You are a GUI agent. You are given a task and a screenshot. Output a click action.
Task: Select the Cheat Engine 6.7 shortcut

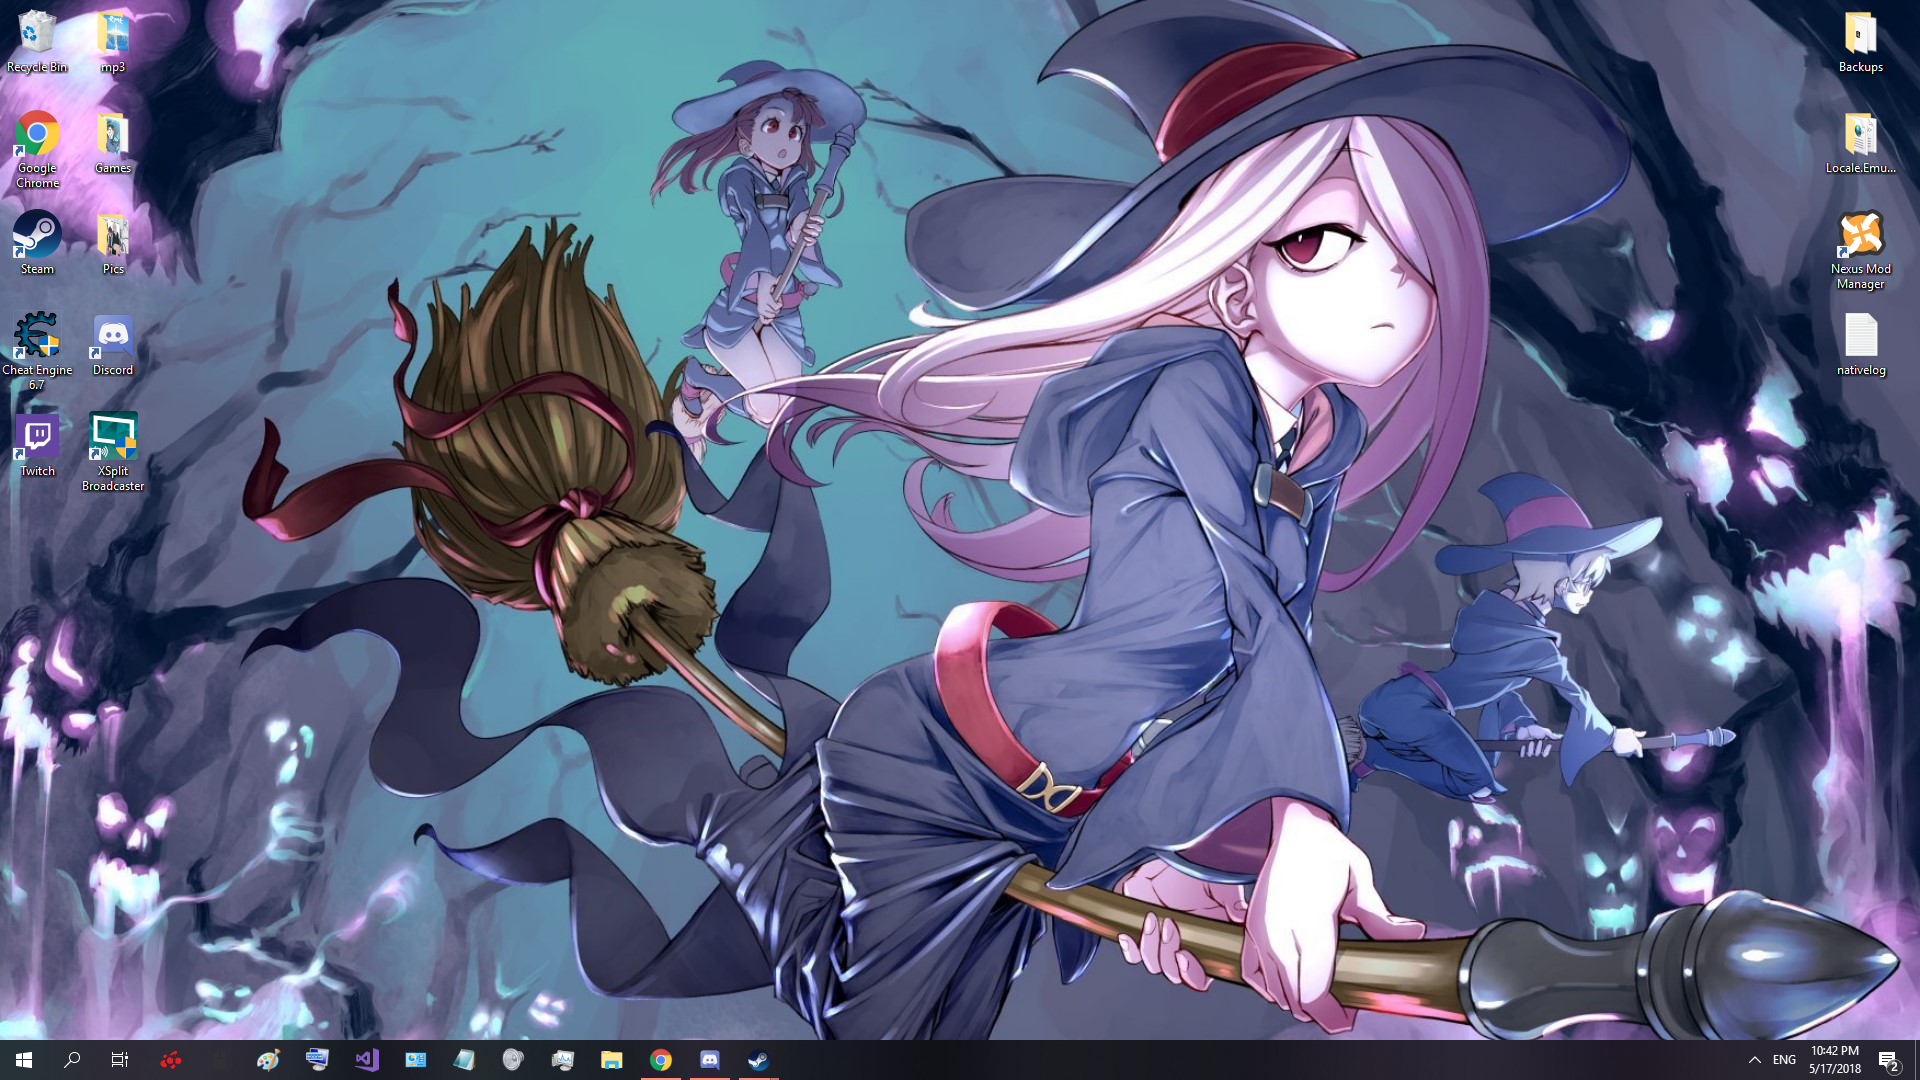[x=37, y=352]
